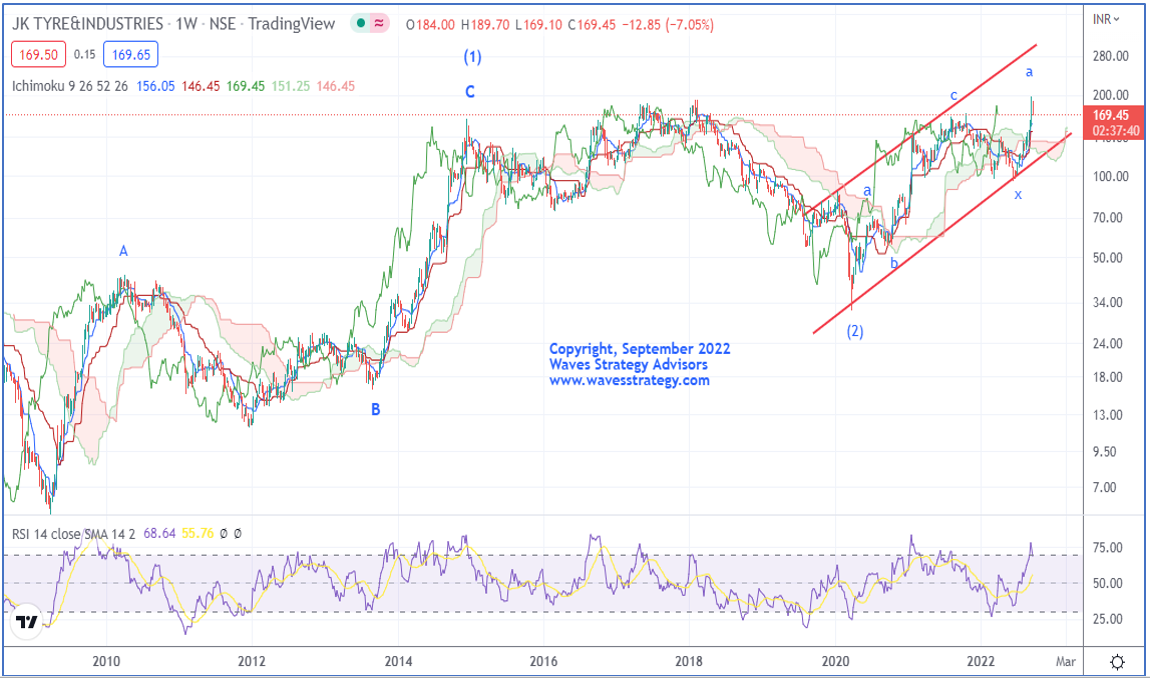Click the Mar label on time axis
The height and width of the screenshot is (679, 1150).
click(1065, 661)
